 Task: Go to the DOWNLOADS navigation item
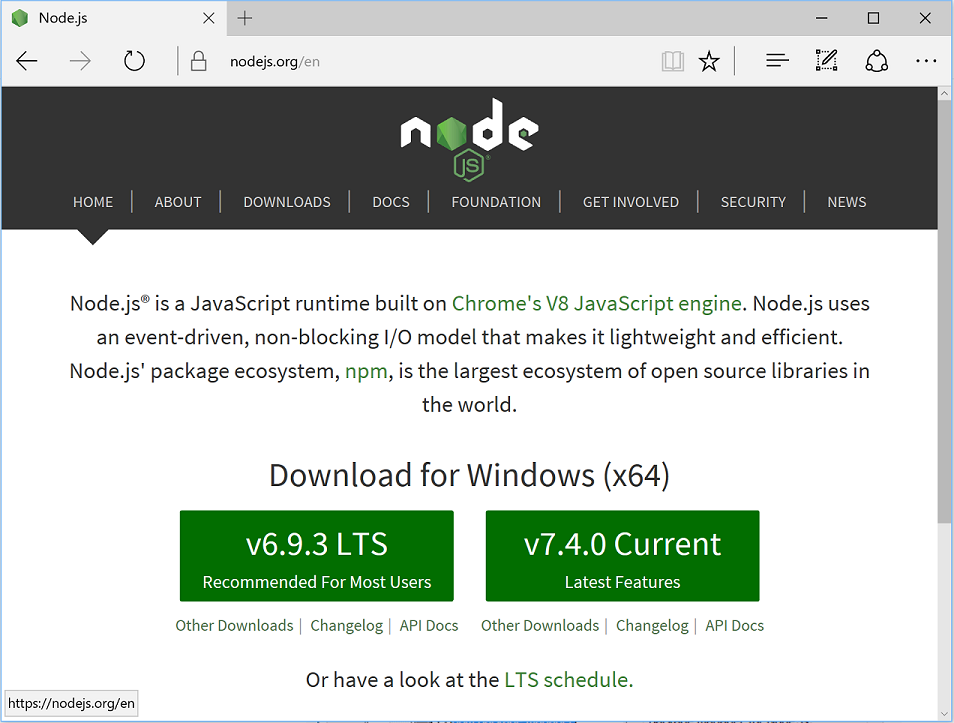pyautogui.click(x=287, y=202)
